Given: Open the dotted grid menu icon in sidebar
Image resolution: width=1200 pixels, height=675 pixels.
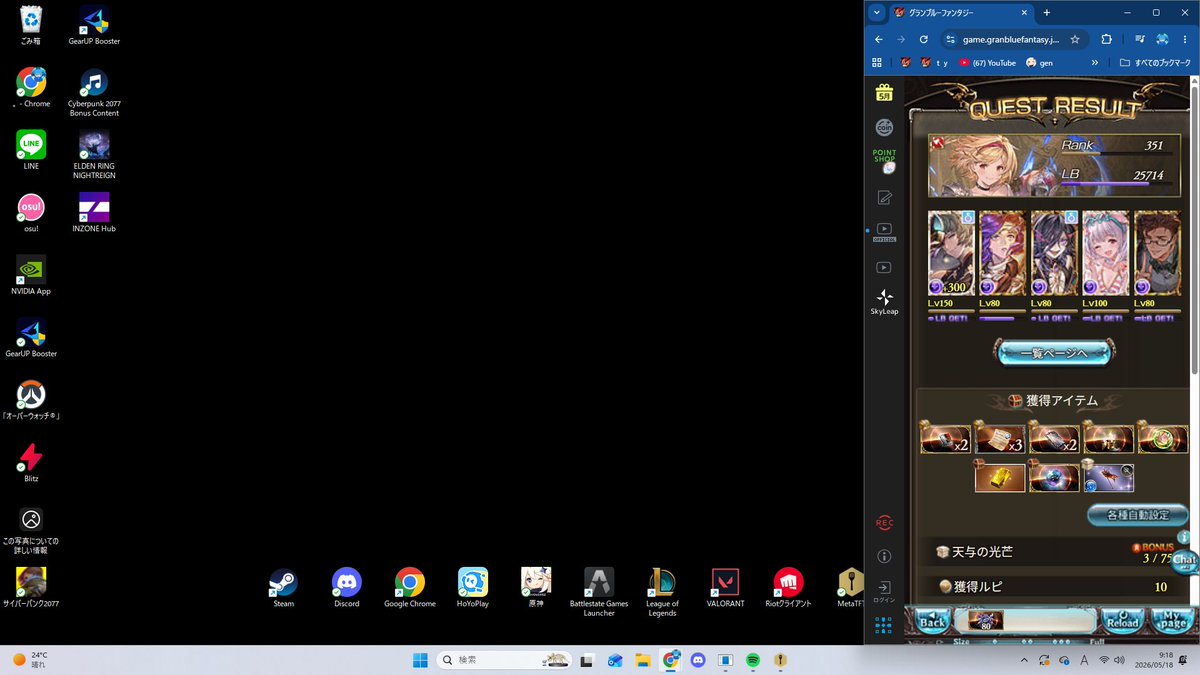Looking at the screenshot, I should click(x=884, y=626).
